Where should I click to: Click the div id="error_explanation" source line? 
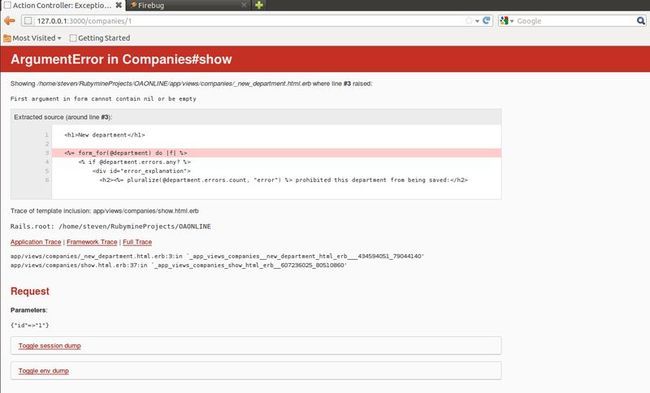point(141,171)
